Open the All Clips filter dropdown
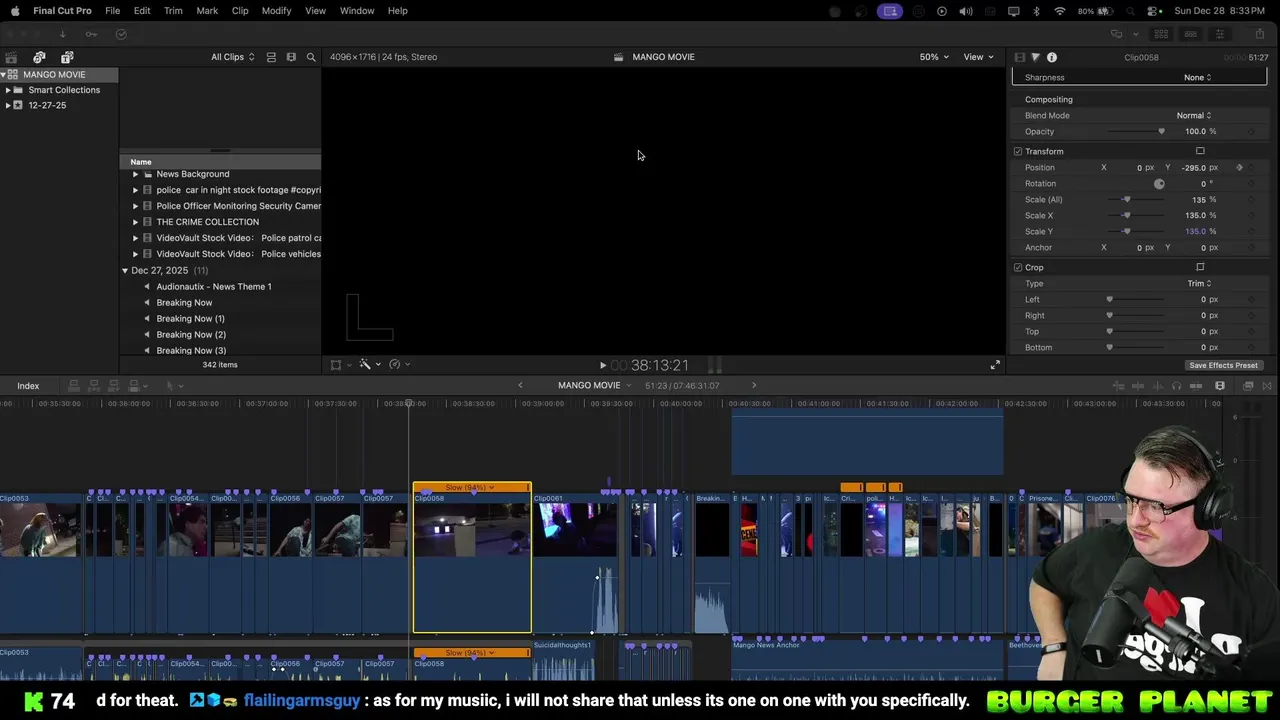Image resolution: width=1280 pixels, height=720 pixels. click(232, 57)
